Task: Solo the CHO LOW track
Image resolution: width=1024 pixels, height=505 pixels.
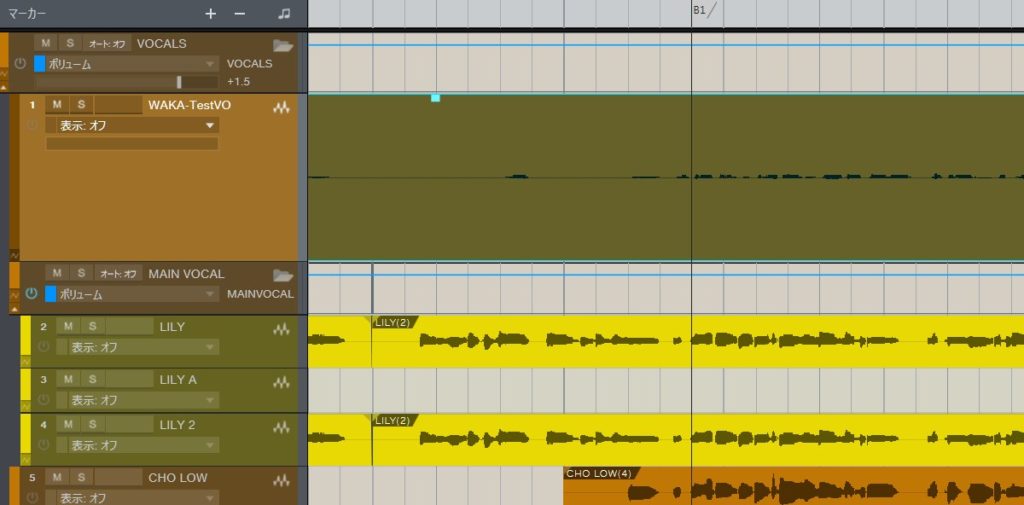Action: (81, 477)
